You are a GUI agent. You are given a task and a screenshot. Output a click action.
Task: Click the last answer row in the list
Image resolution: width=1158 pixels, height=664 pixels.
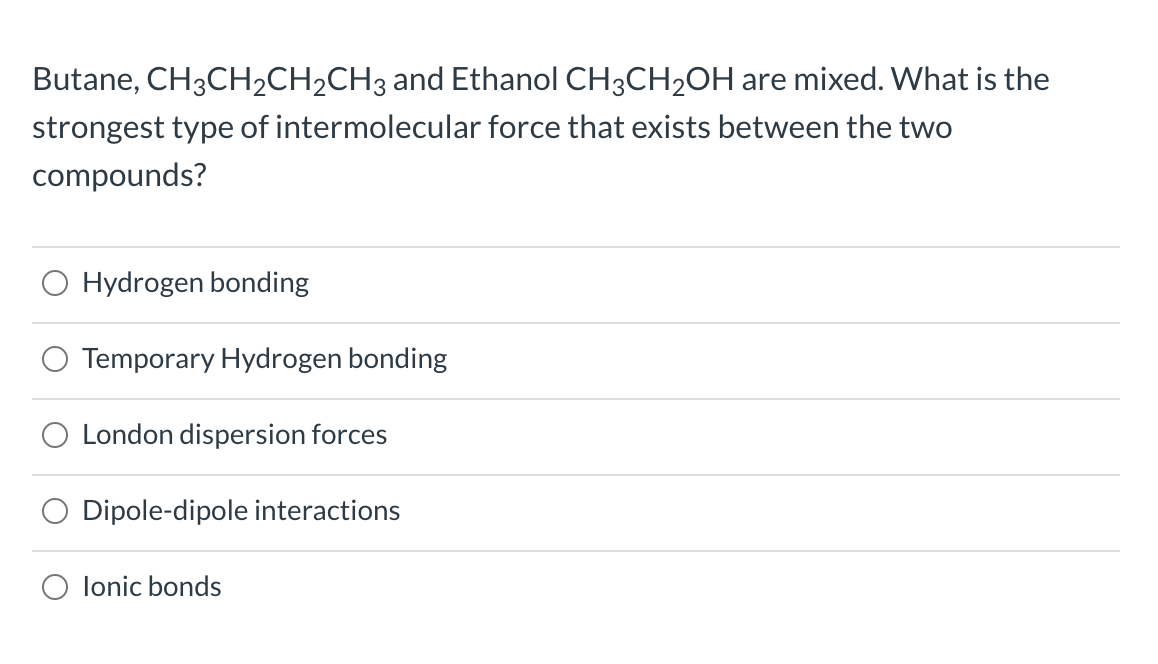pos(400,587)
